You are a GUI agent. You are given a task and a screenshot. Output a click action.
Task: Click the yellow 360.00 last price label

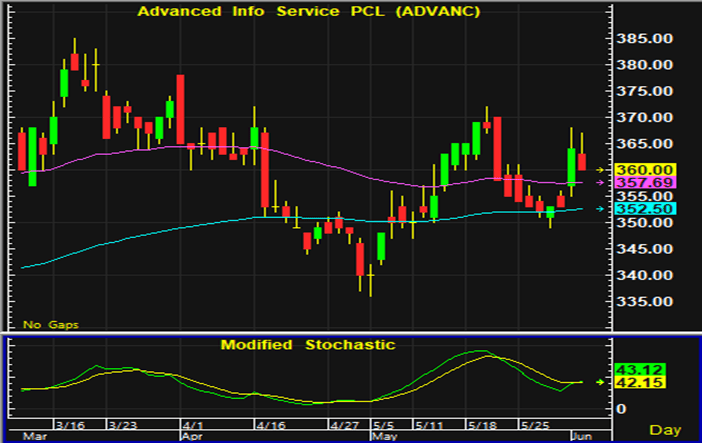[645, 170]
